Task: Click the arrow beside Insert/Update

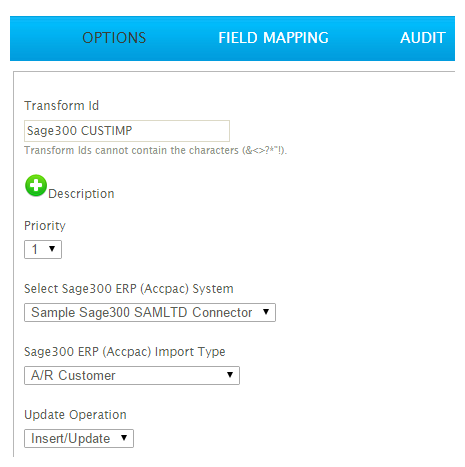Action: pos(124,438)
